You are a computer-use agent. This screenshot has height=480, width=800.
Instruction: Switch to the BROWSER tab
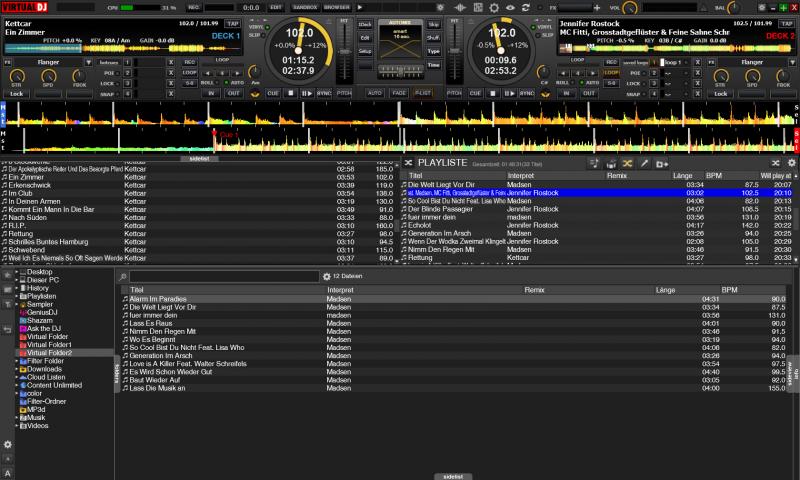click(x=336, y=7)
